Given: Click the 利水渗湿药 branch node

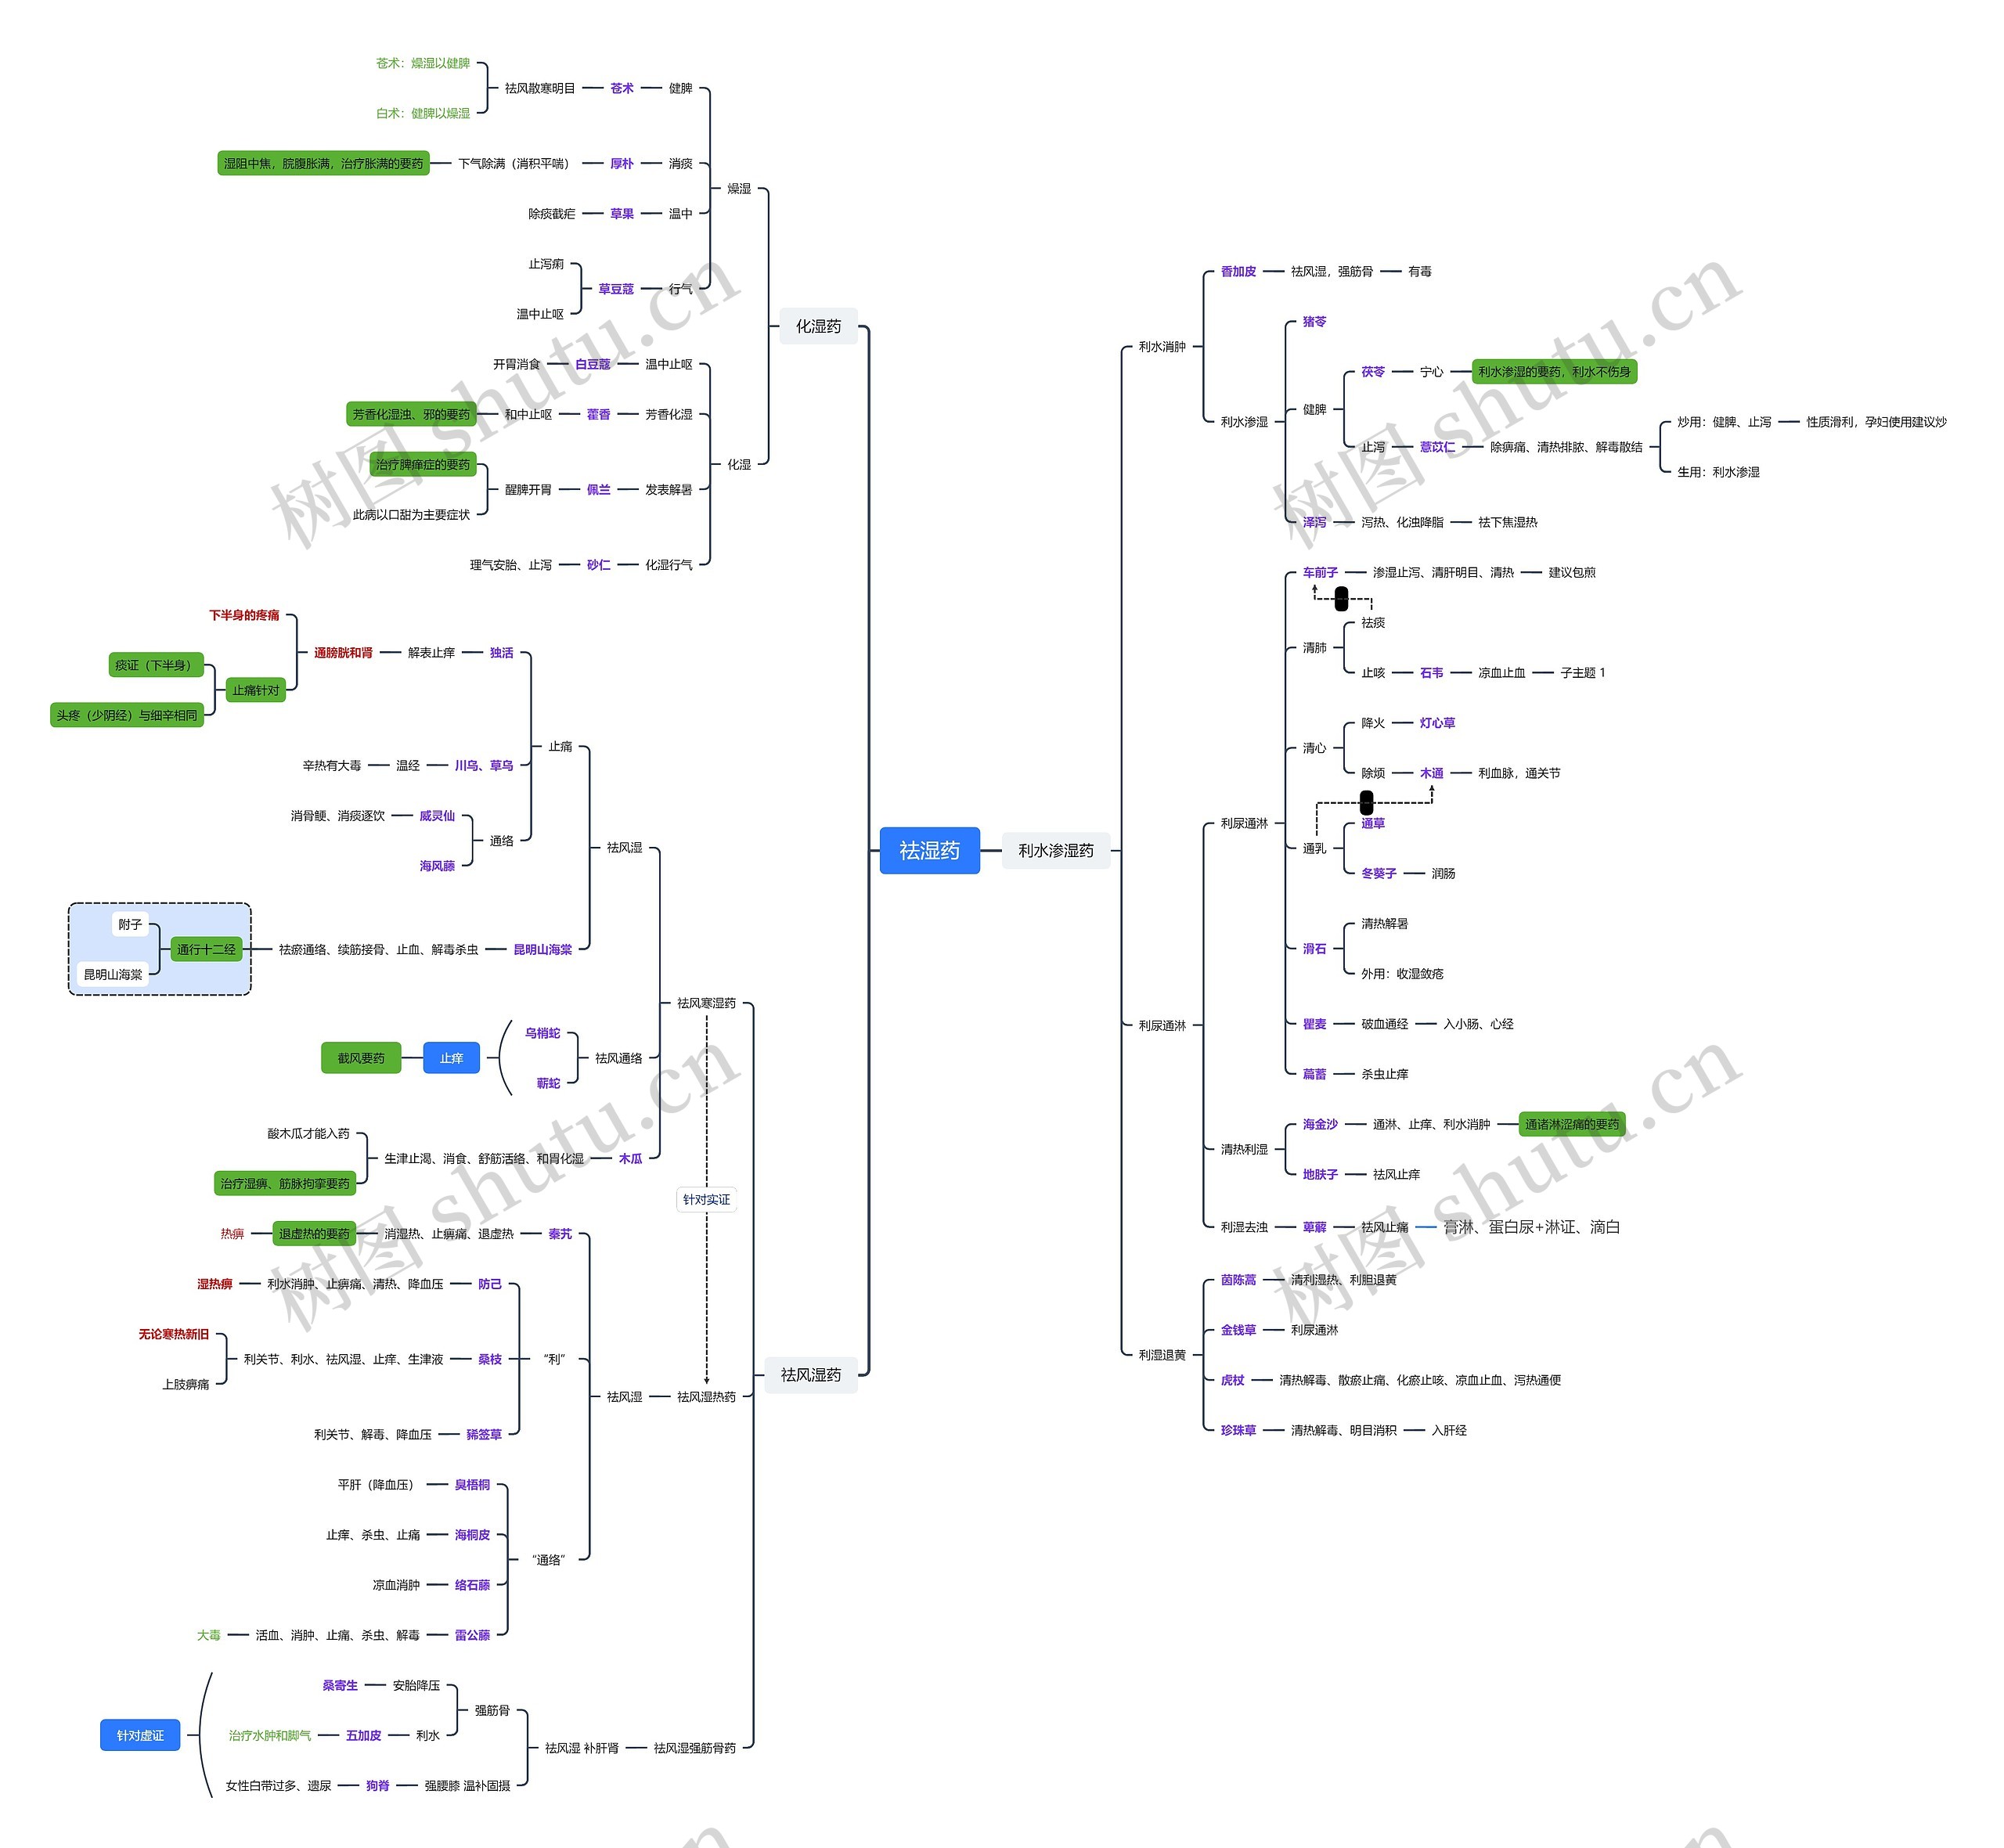Looking at the screenshot, I should tap(1056, 850).
